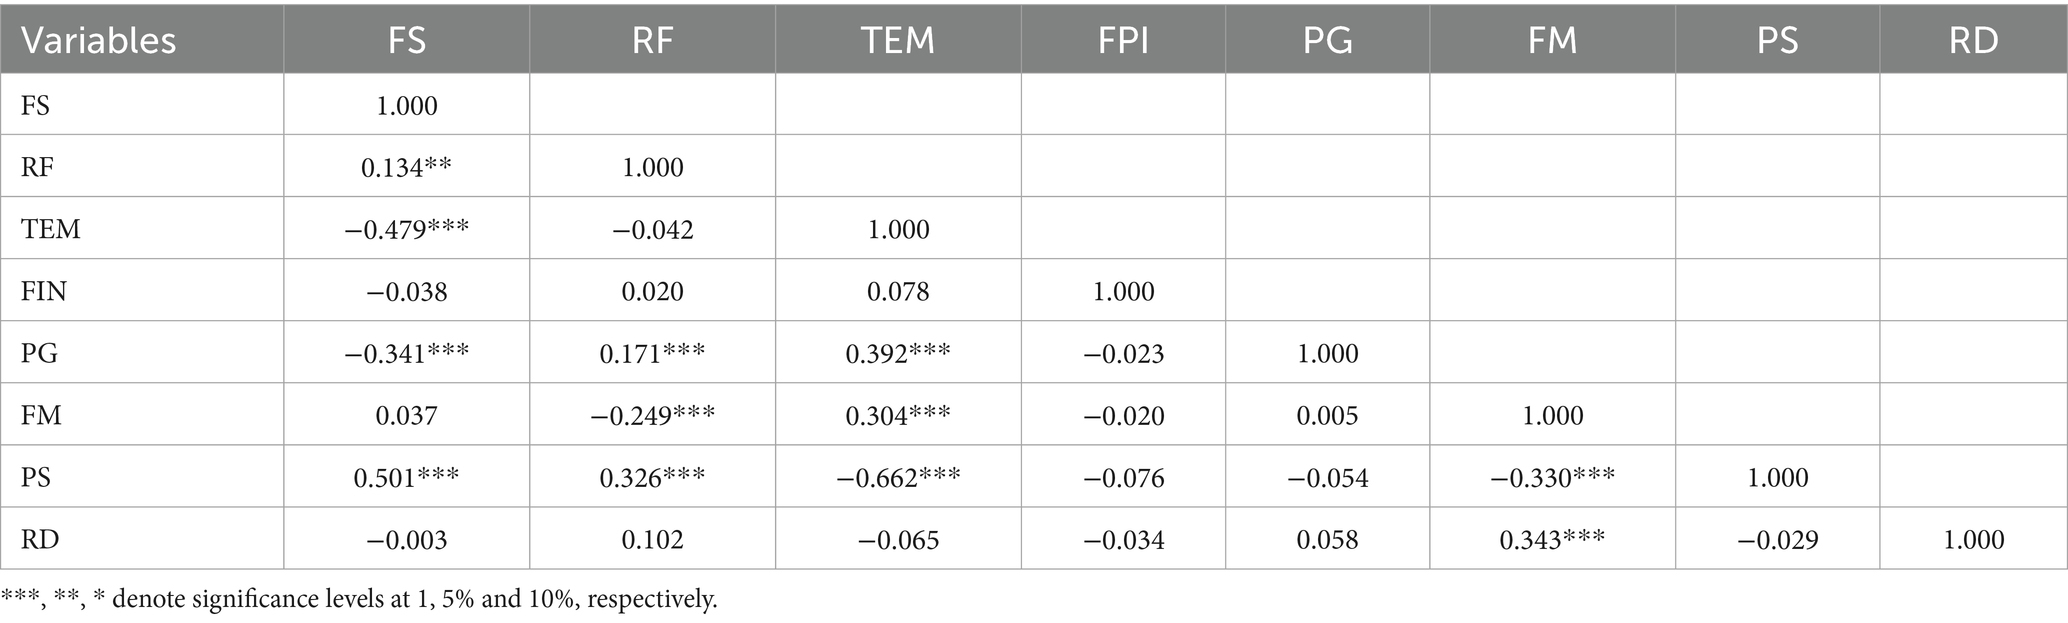This screenshot has width=2068, height=623.
Task: Select the cell with value 0.392***
Action: click(898, 353)
